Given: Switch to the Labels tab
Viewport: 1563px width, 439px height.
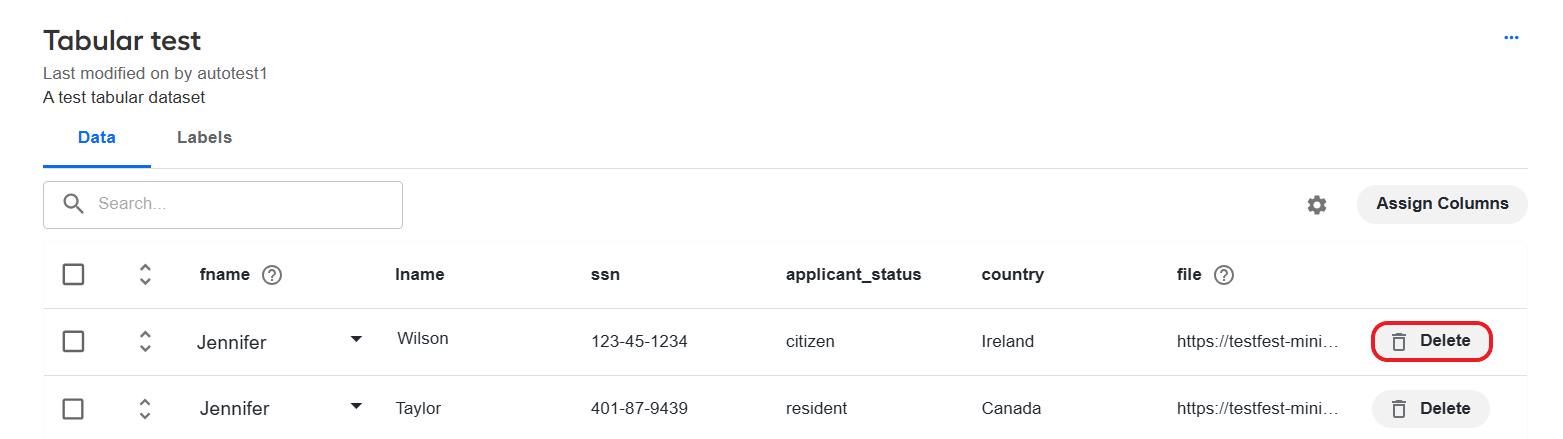Looking at the screenshot, I should (x=205, y=138).
